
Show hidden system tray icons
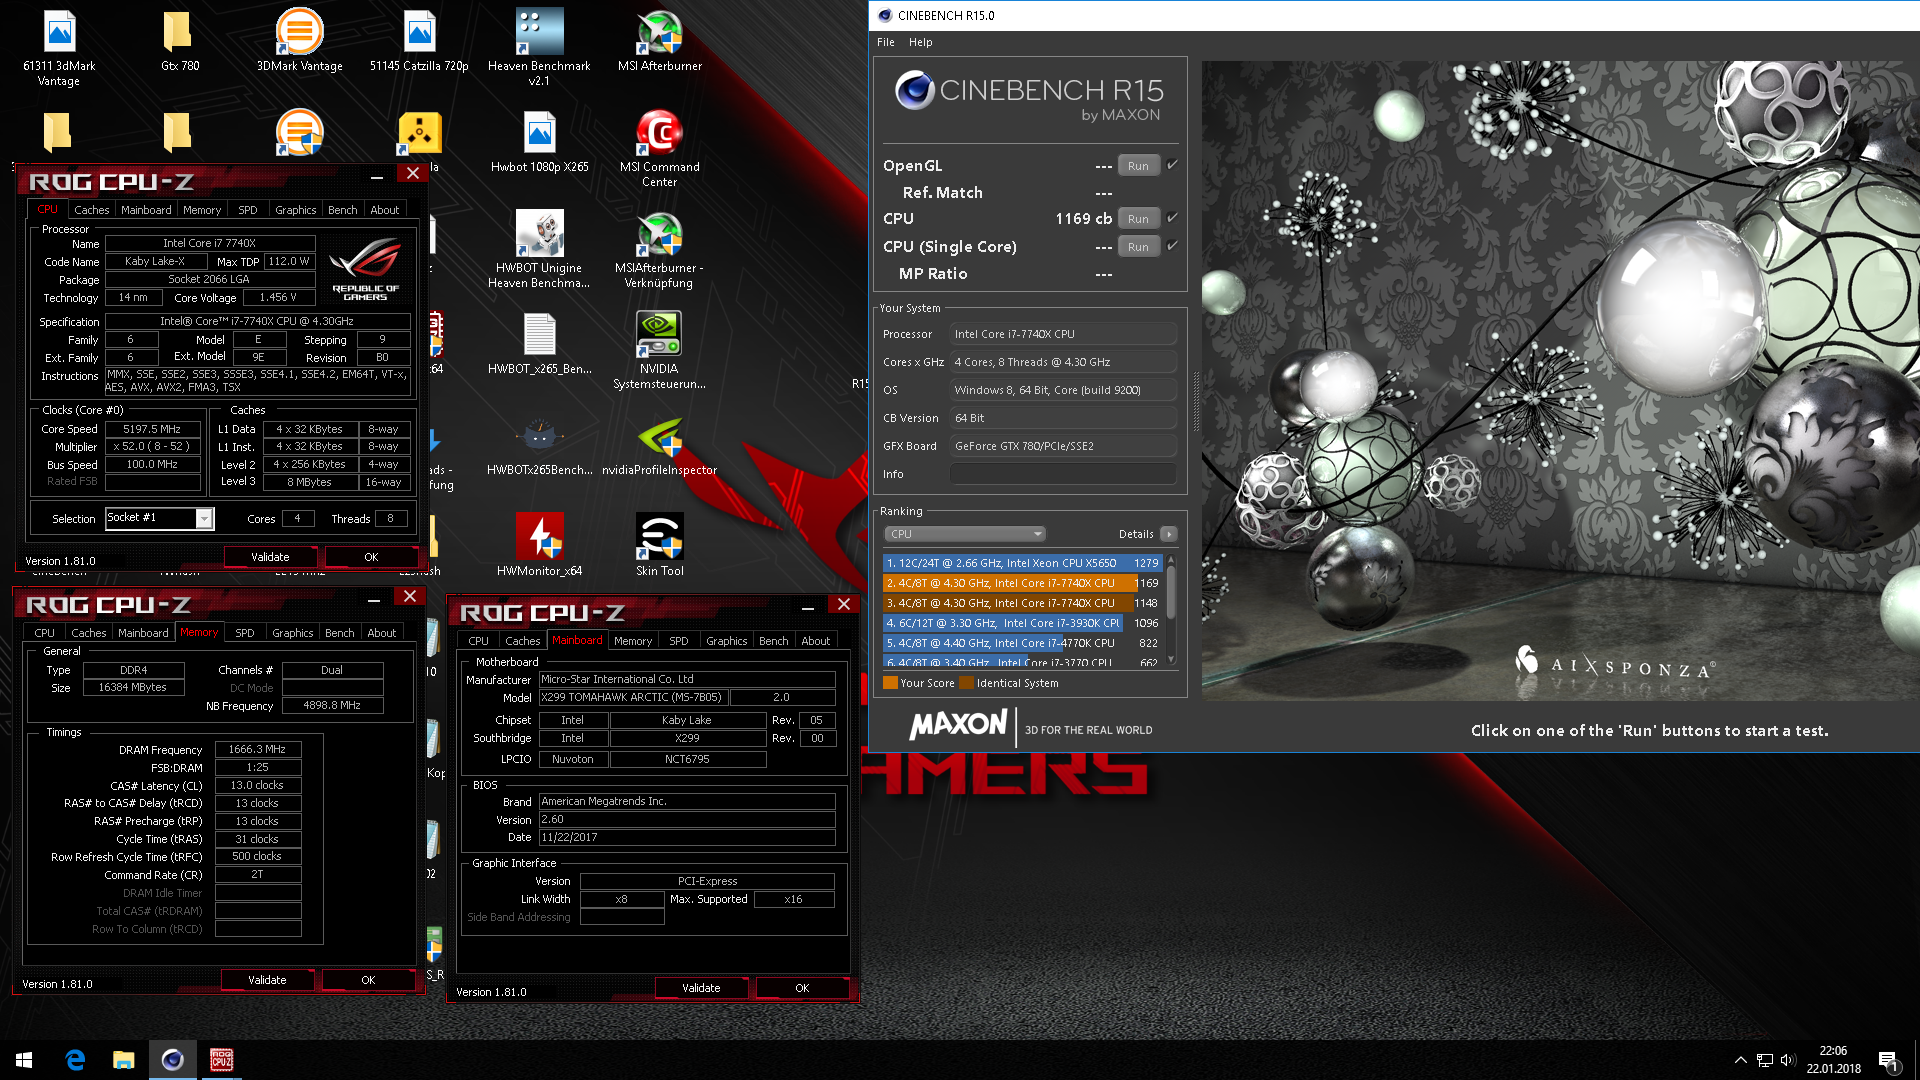(x=1740, y=1060)
